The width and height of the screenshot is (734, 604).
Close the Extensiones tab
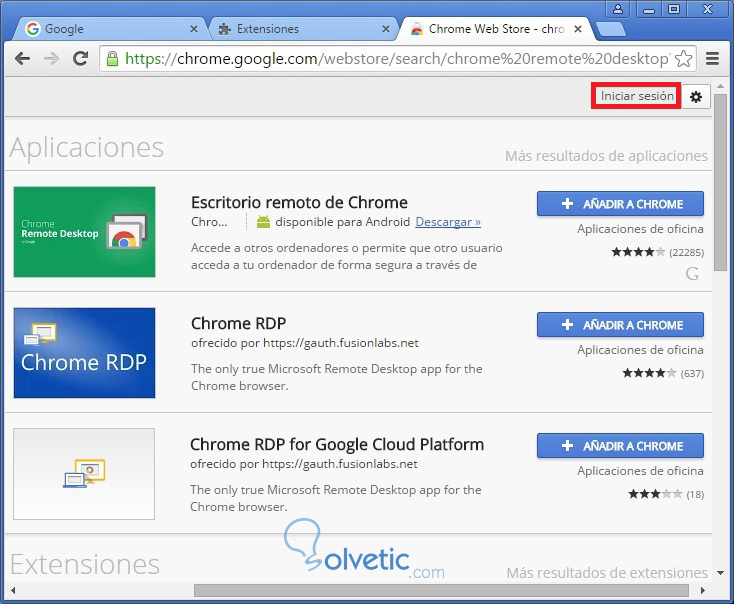[386, 29]
